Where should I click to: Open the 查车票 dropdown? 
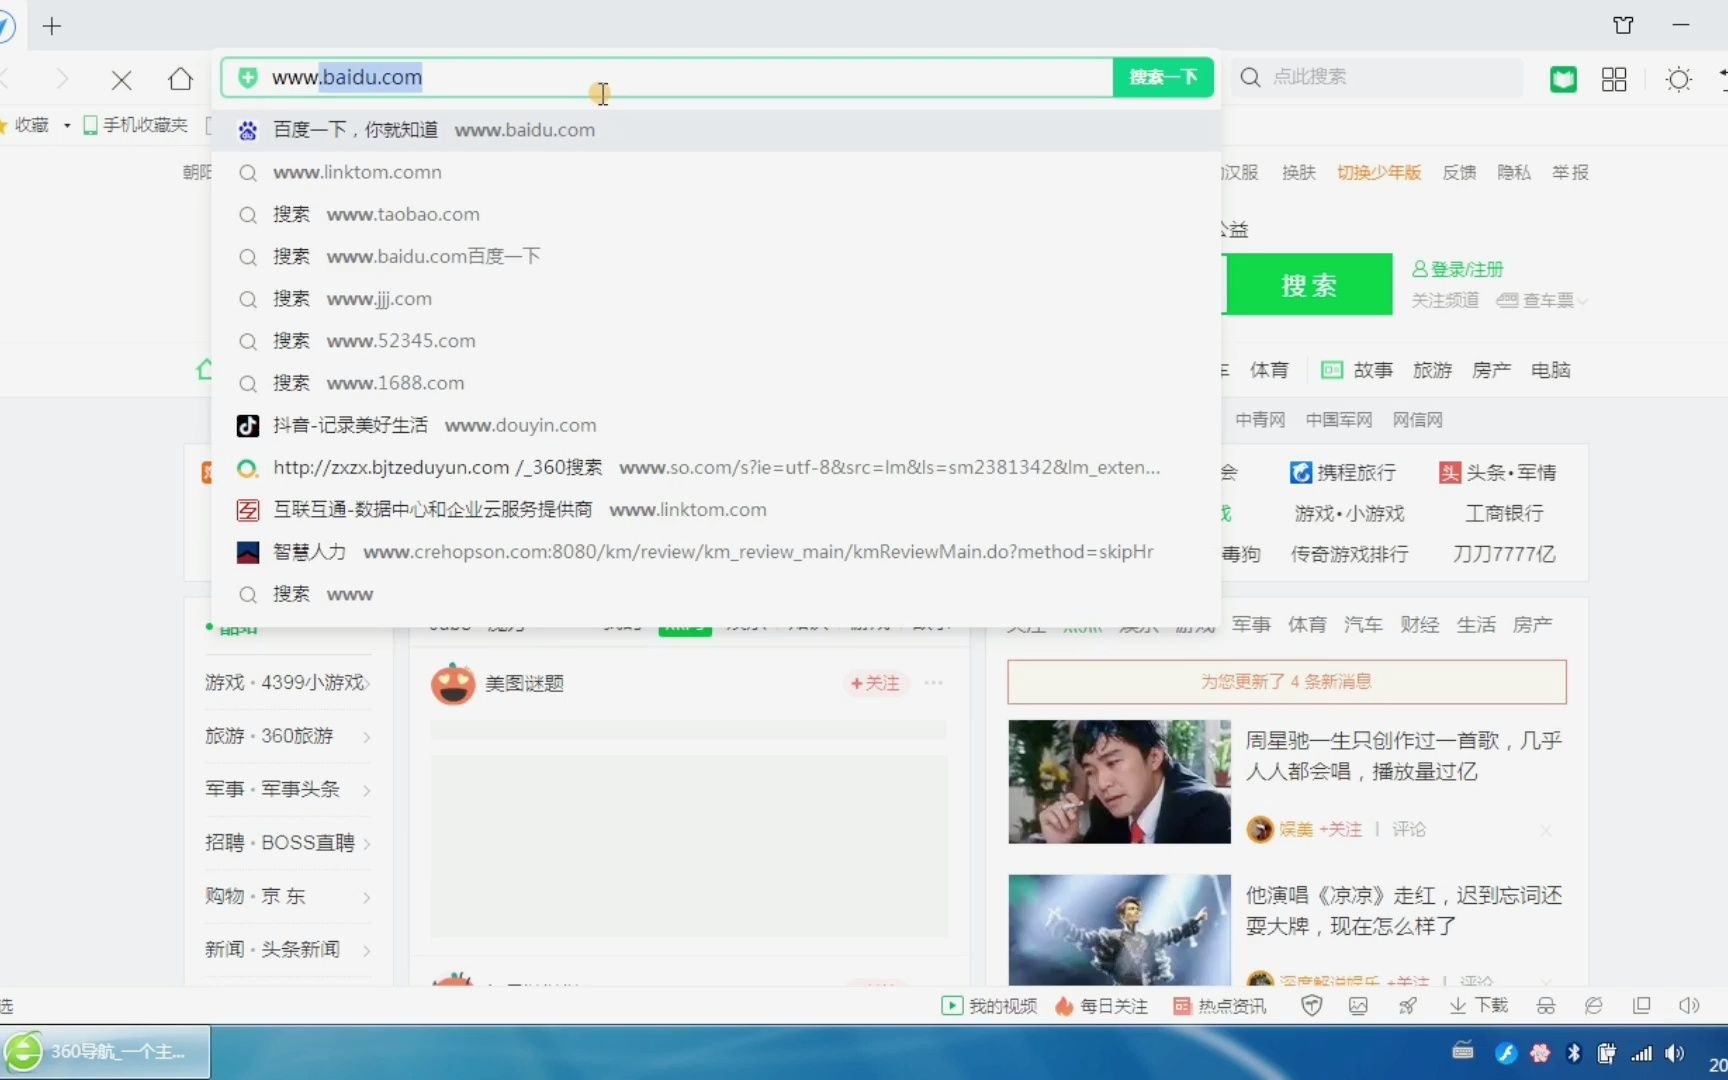coord(1542,301)
